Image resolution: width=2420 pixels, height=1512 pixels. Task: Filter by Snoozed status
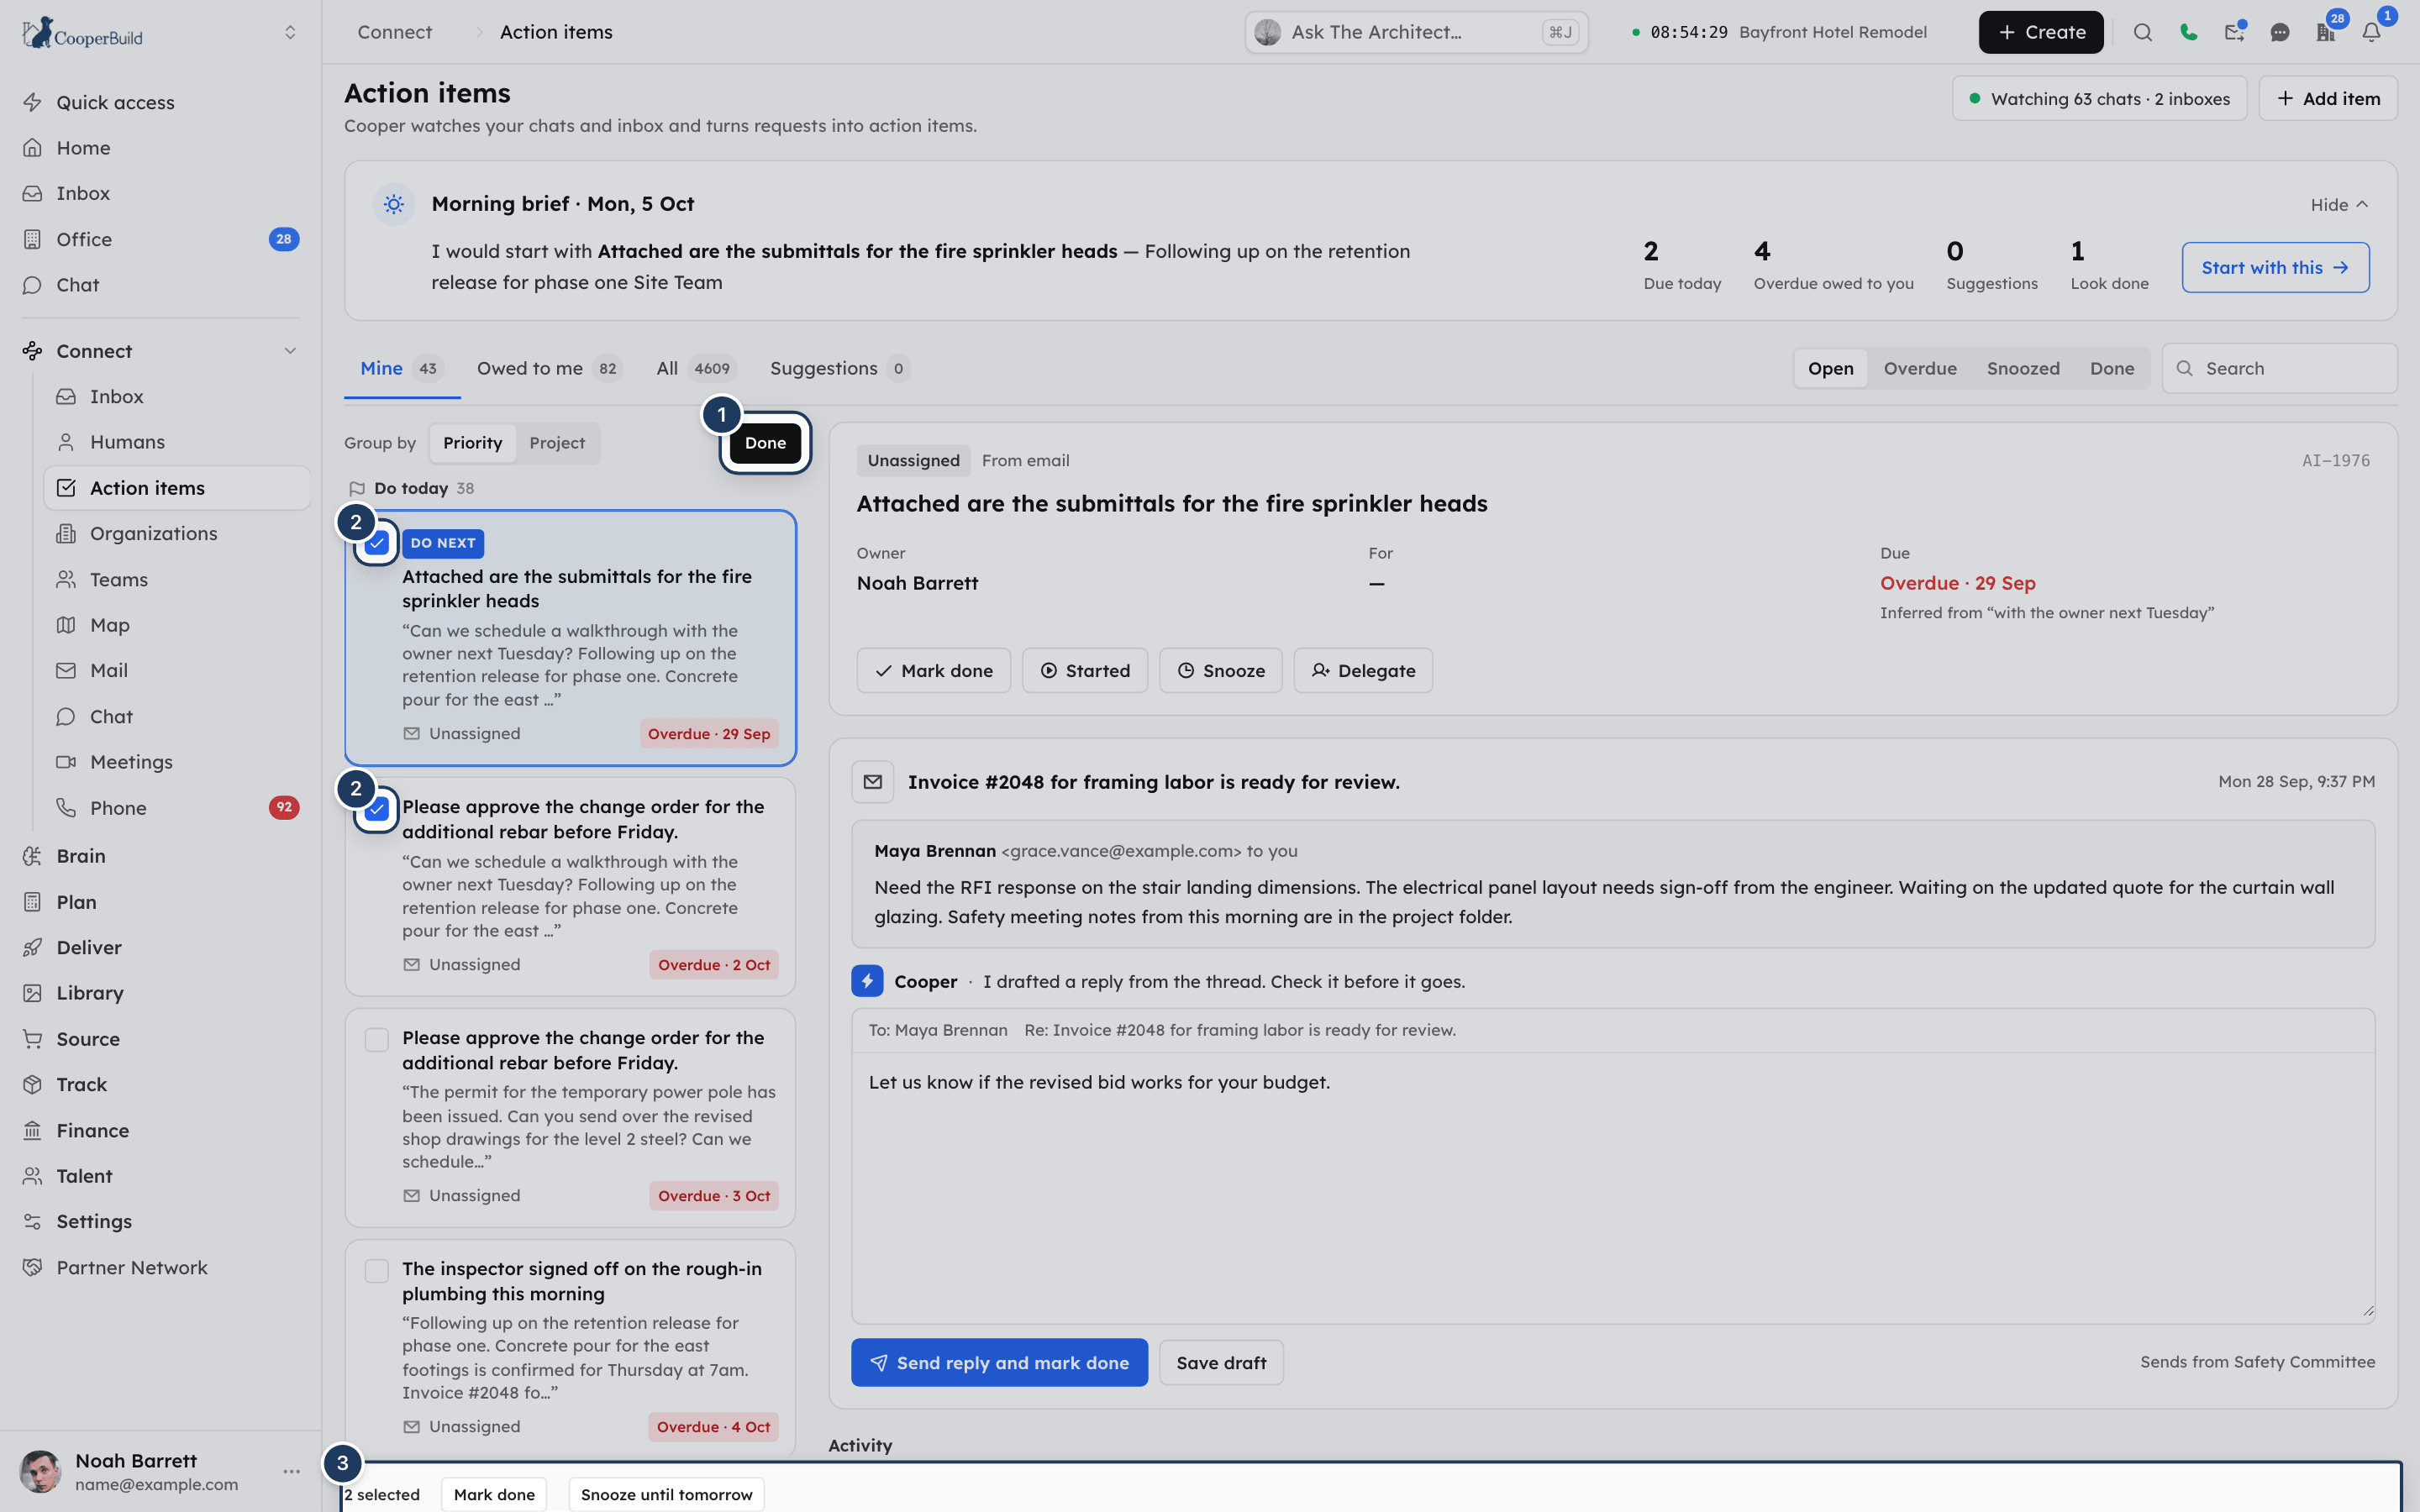tap(2023, 368)
